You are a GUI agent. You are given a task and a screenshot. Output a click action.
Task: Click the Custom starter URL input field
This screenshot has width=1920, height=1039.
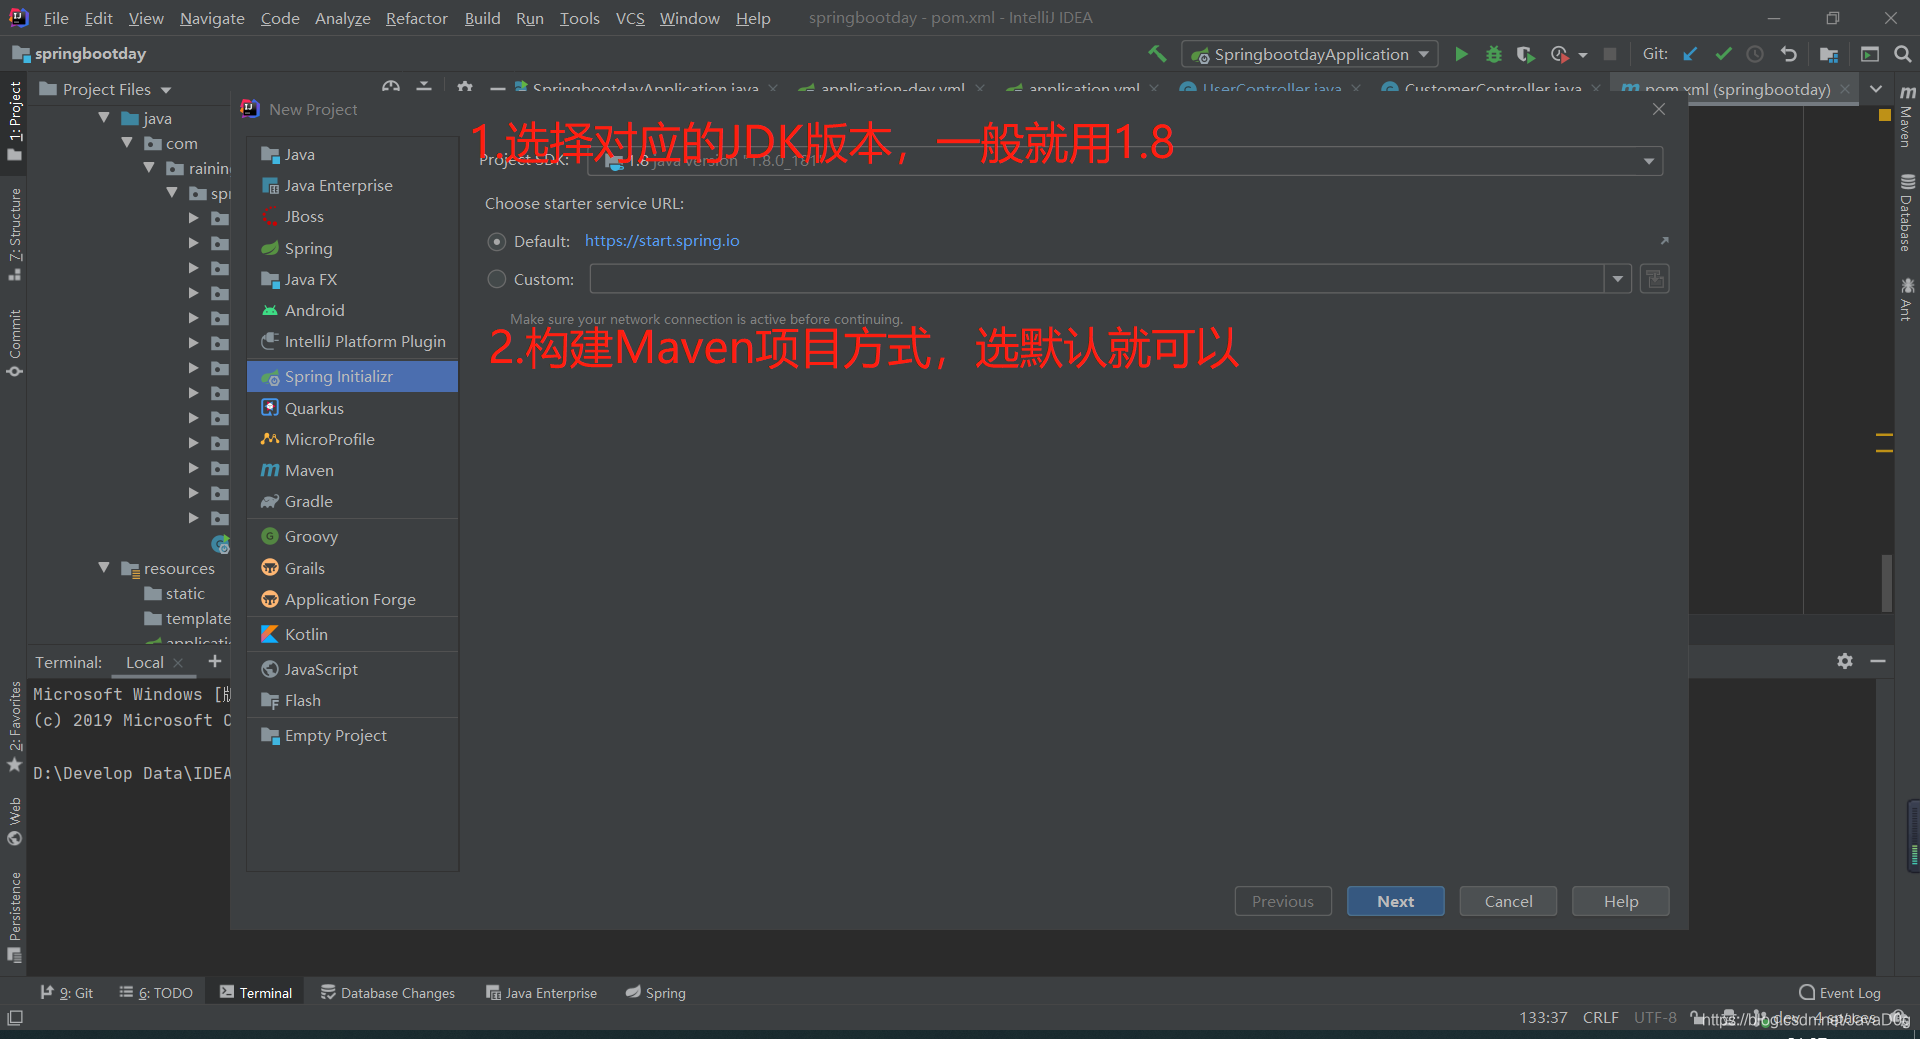coord(1097,279)
